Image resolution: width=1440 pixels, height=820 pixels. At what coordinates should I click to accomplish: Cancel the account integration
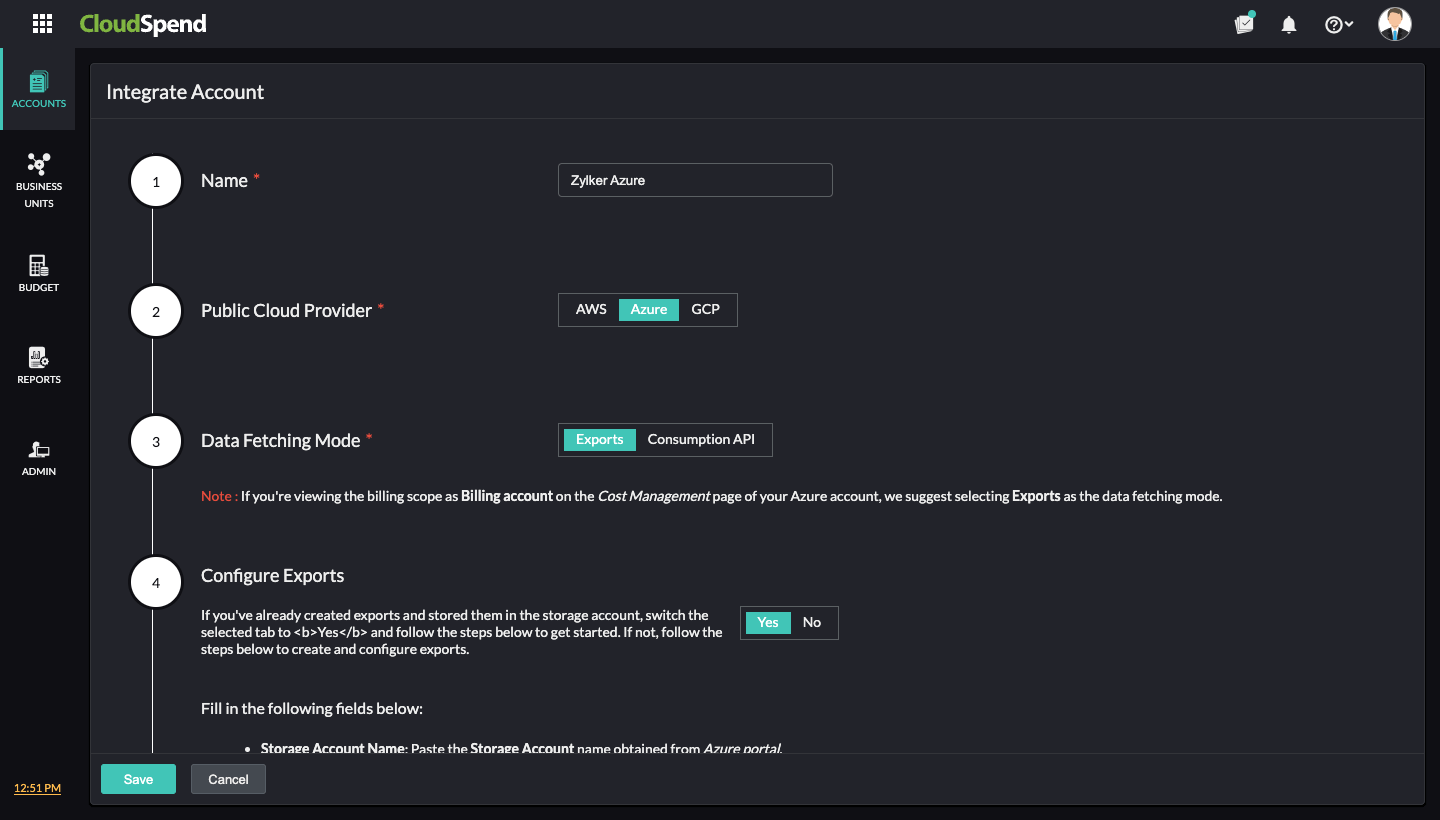coord(228,779)
